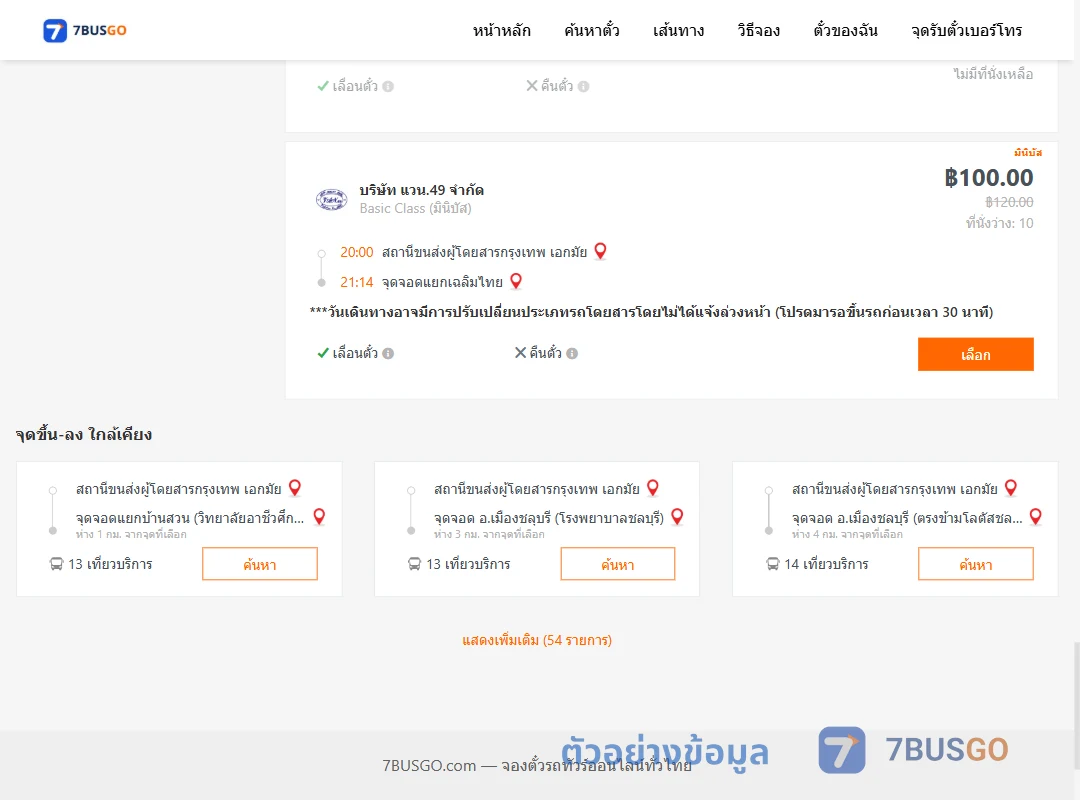The height and width of the screenshot is (800, 1080).
Task: Click Basic Class (มินิบัส) label
Action: (415, 208)
